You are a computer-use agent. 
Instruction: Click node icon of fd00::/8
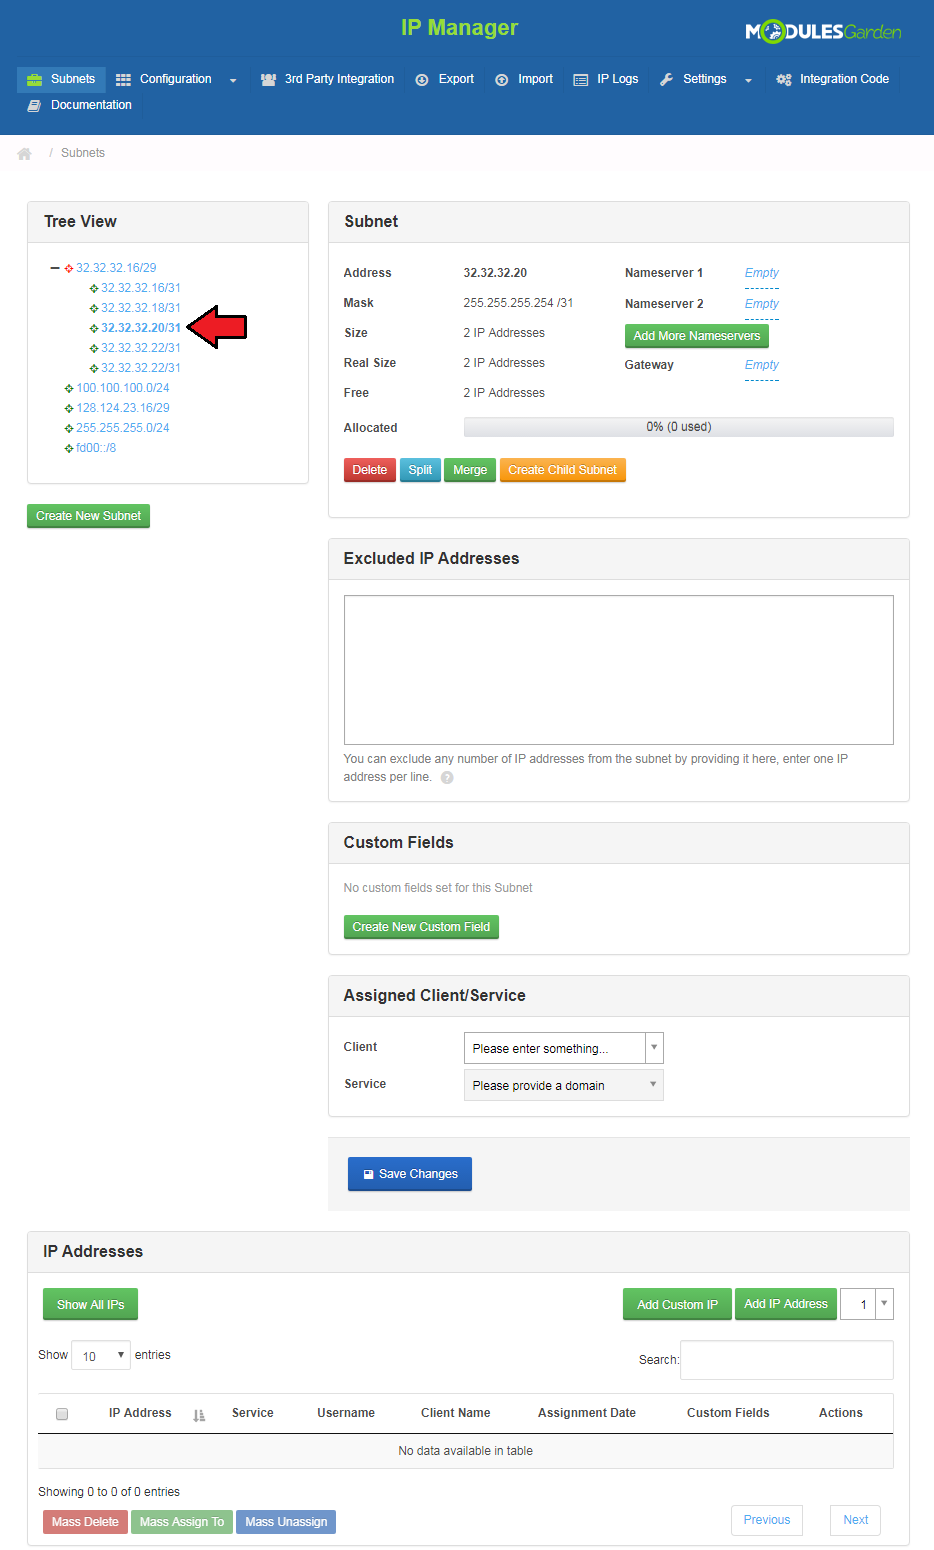tap(69, 448)
